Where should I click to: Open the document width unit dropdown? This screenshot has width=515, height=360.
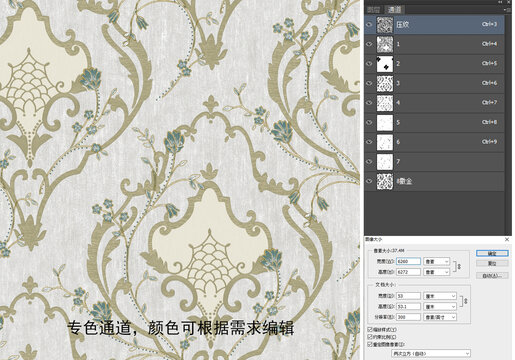(440, 296)
